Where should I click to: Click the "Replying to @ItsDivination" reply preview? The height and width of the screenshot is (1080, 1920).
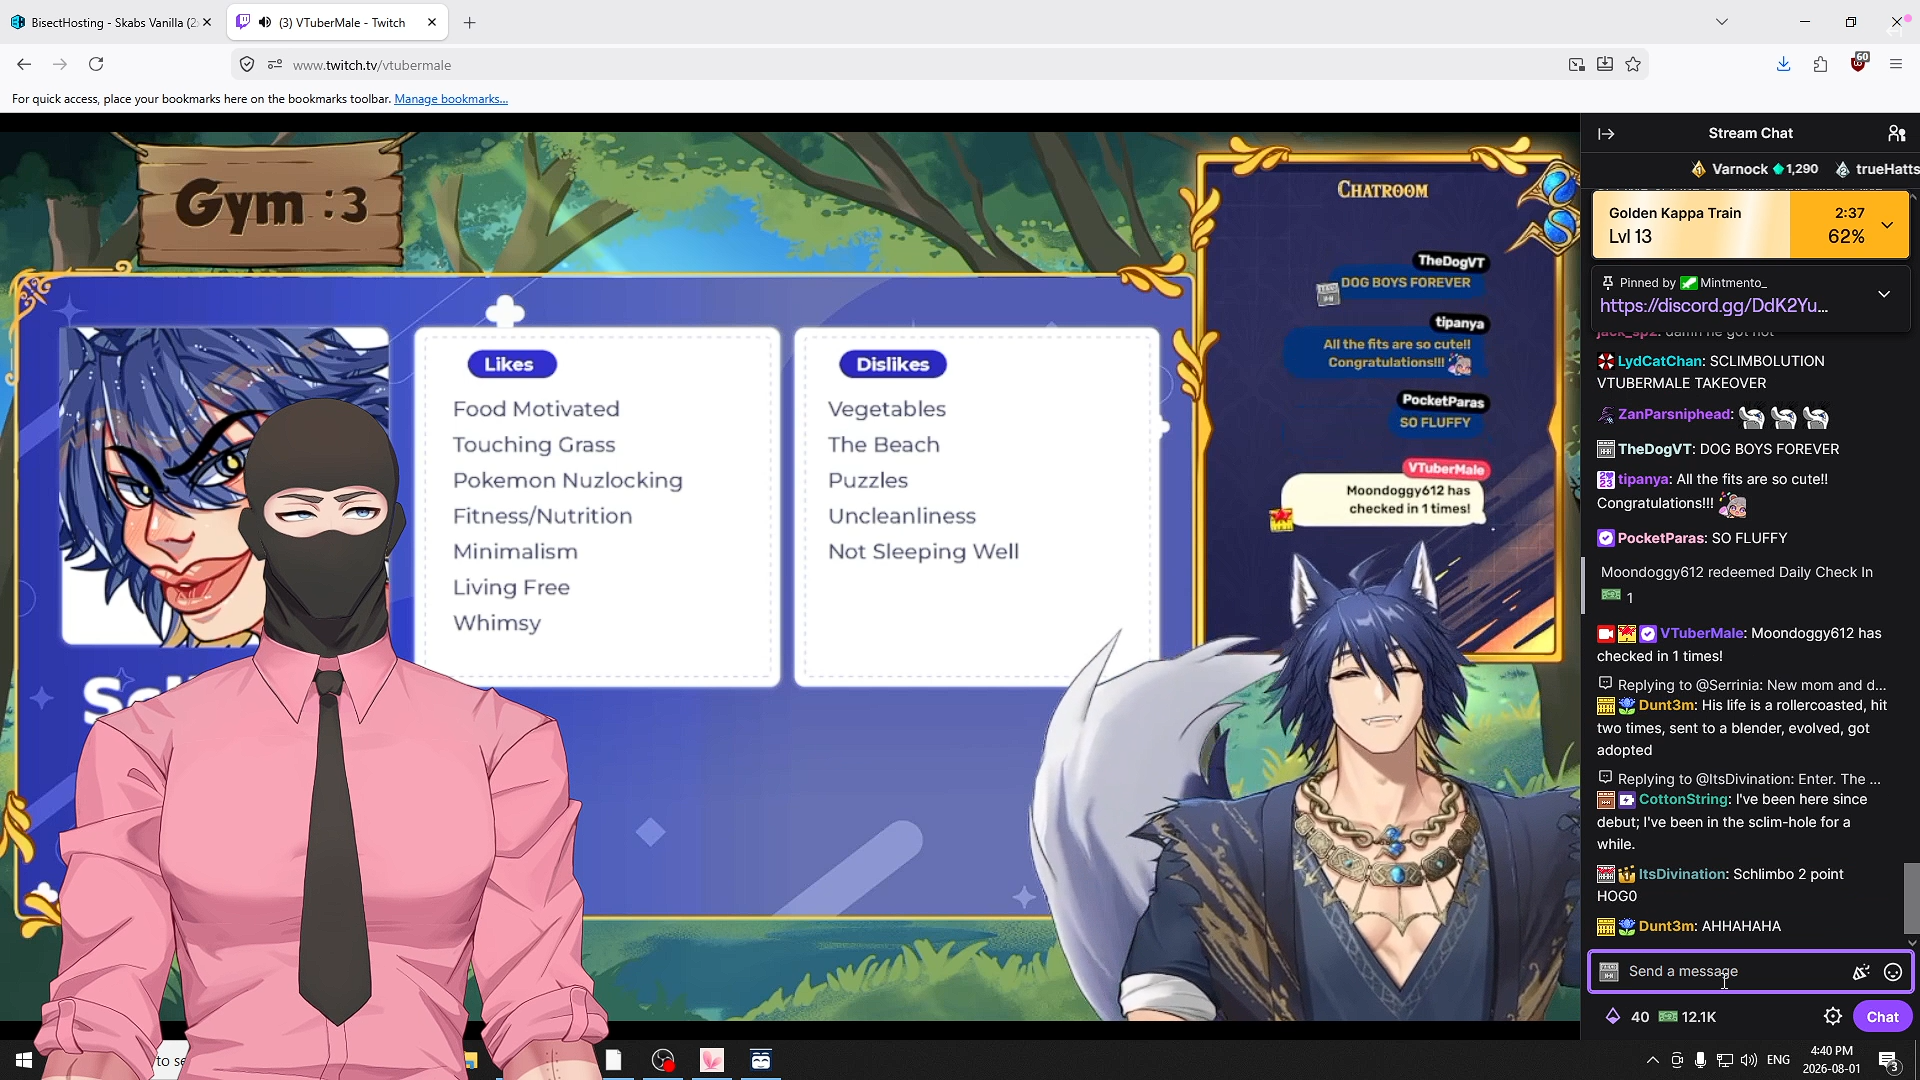coord(1739,779)
